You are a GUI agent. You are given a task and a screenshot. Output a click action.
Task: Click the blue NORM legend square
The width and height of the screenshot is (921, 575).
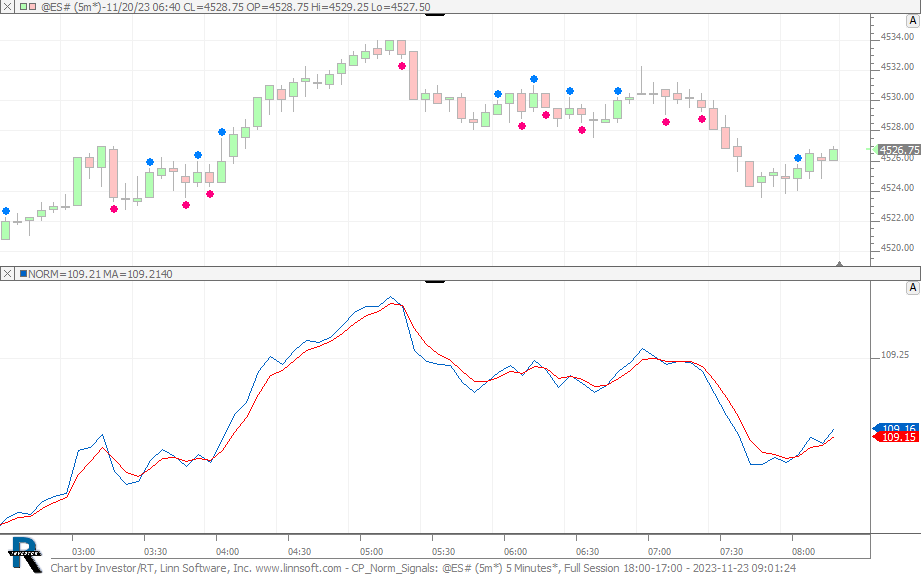23,274
